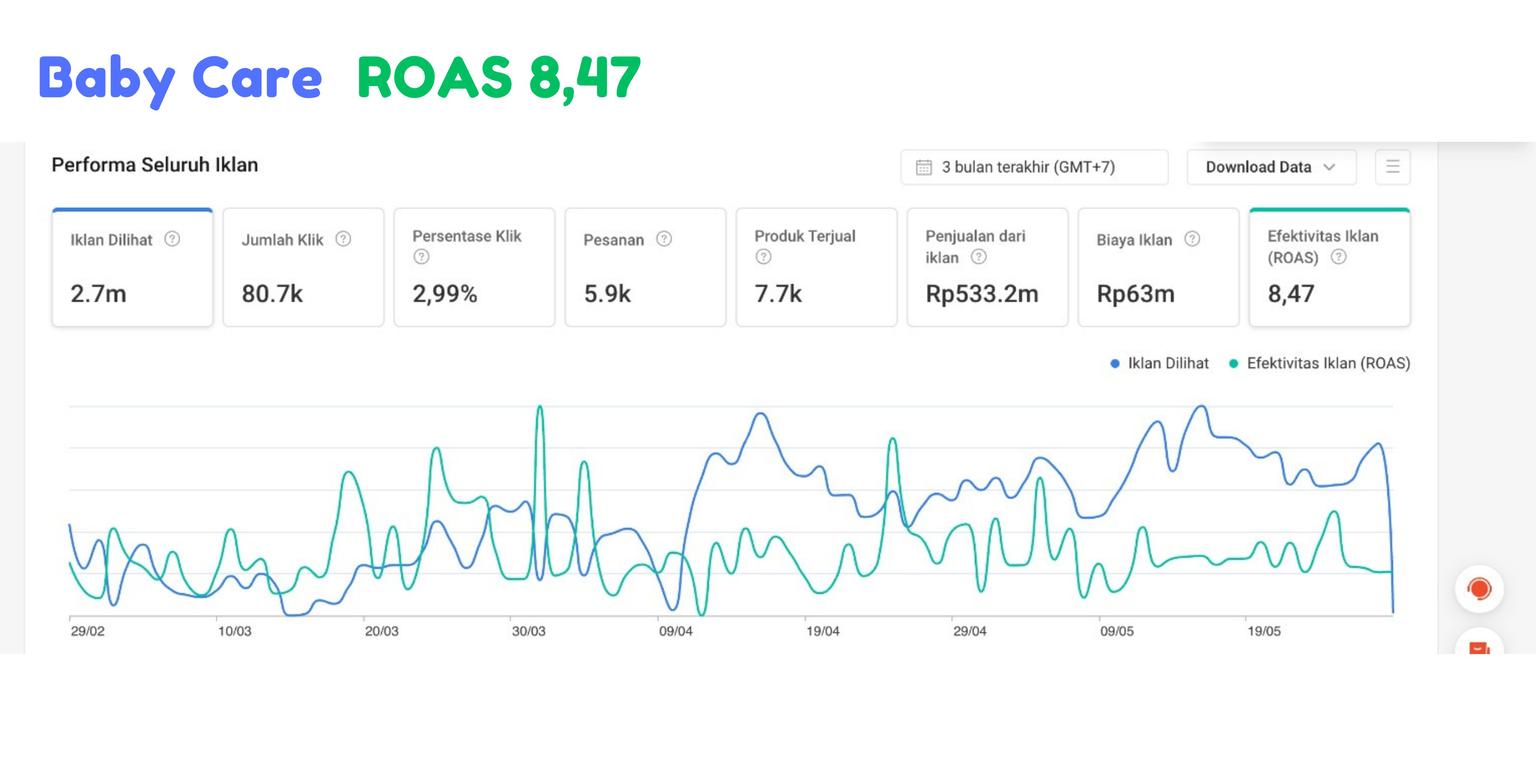Select the Penjualan dari iklan metric card
This screenshot has width=1536, height=768.
[x=987, y=267]
